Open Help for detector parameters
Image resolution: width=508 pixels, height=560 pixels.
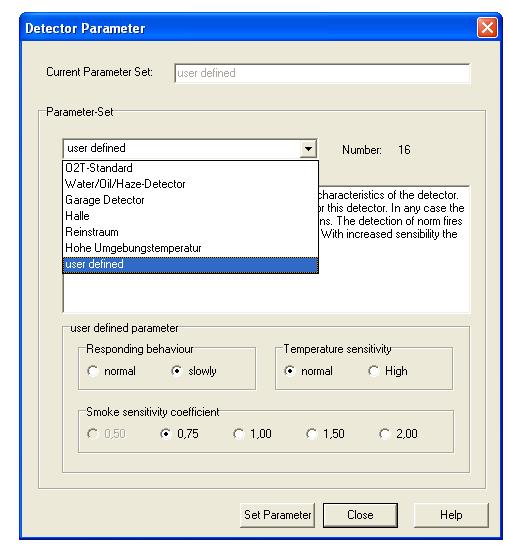tap(451, 515)
